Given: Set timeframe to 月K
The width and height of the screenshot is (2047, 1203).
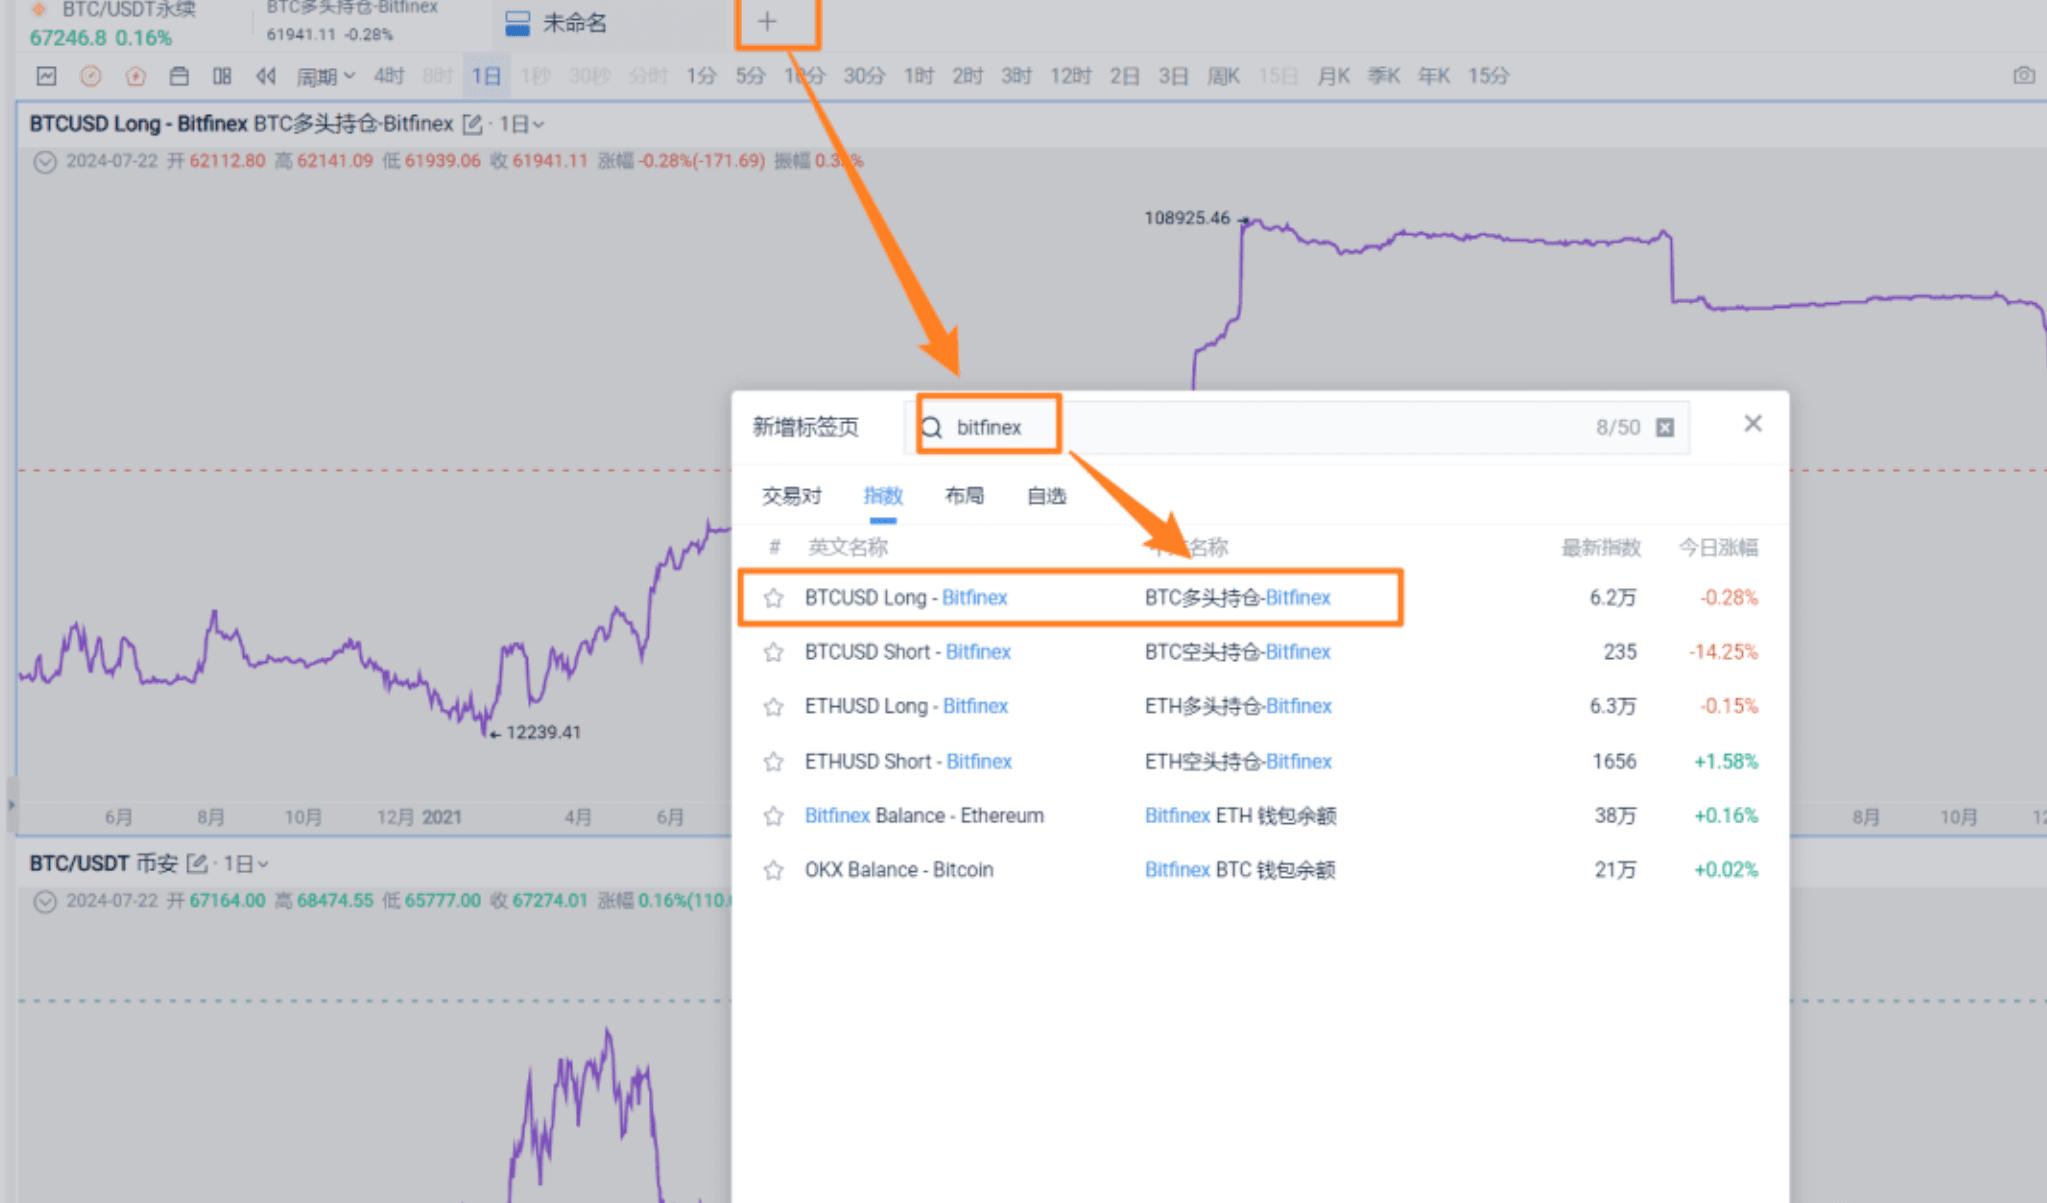Looking at the screenshot, I should (x=1334, y=76).
